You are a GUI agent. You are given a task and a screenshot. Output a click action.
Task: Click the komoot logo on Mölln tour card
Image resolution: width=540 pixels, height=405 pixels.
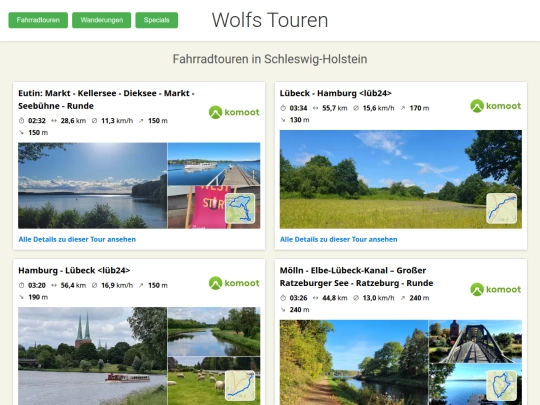pos(496,289)
